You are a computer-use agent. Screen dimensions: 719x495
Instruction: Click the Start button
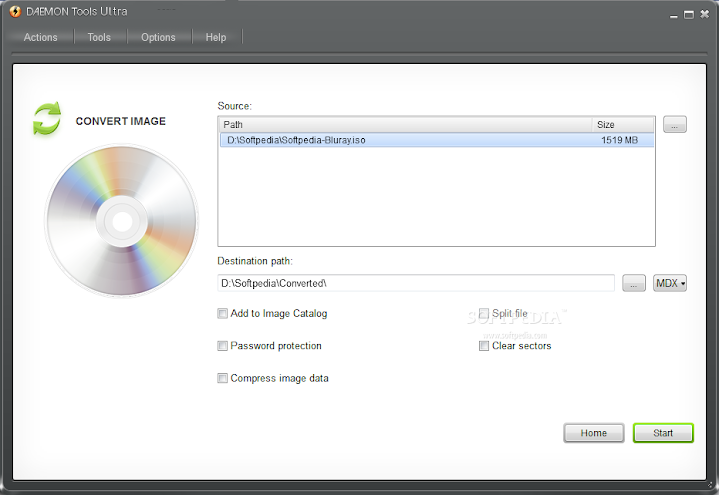coord(663,433)
